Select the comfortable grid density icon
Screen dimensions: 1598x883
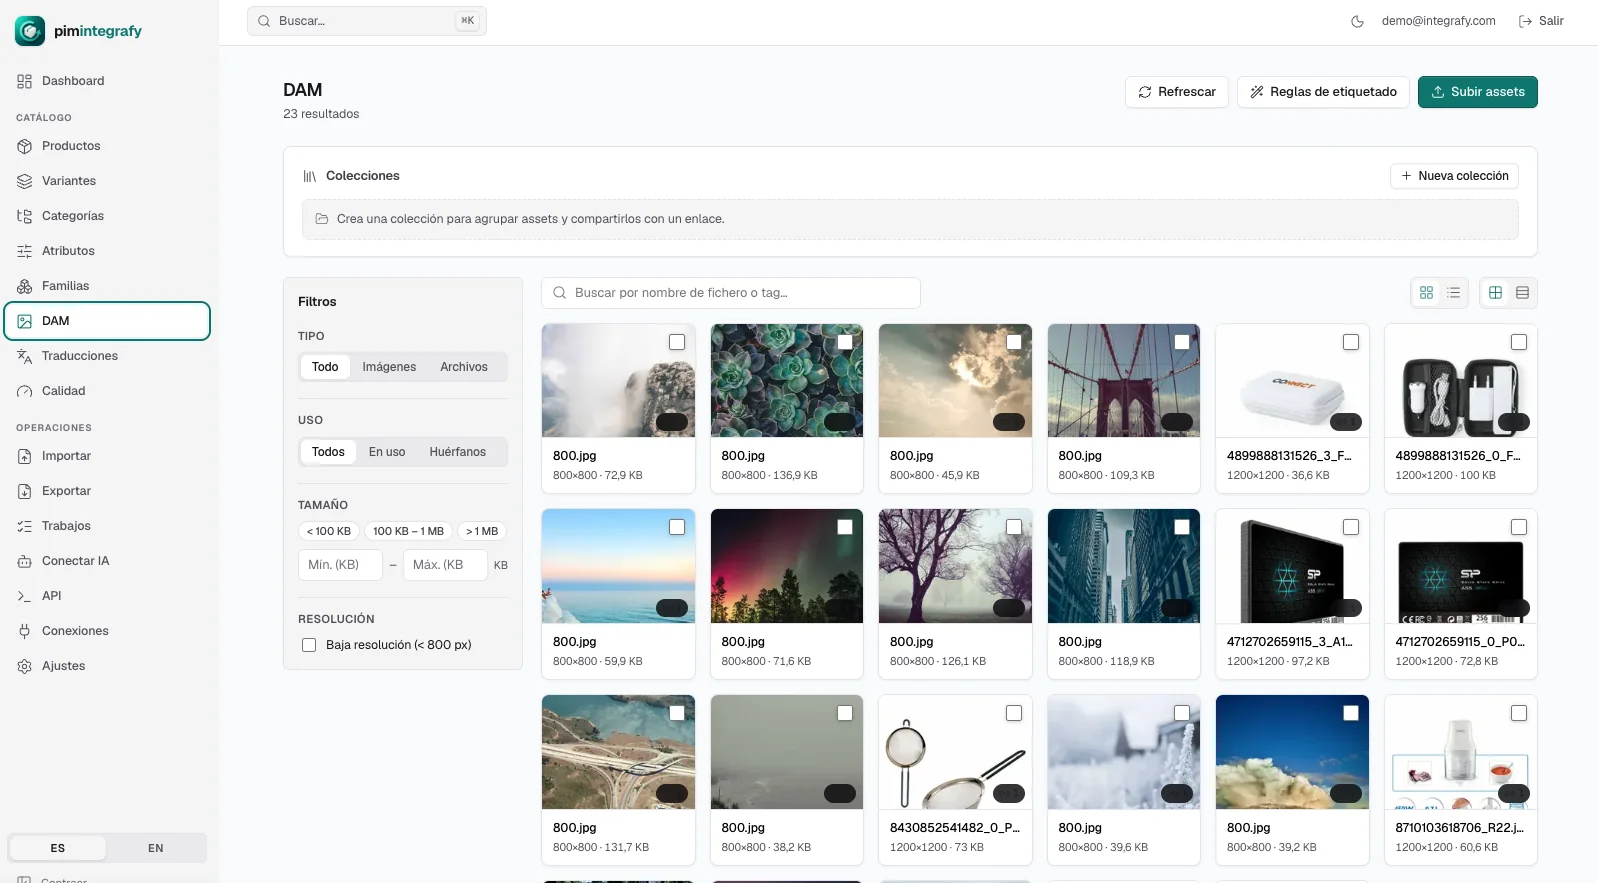click(x=1495, y=293)
